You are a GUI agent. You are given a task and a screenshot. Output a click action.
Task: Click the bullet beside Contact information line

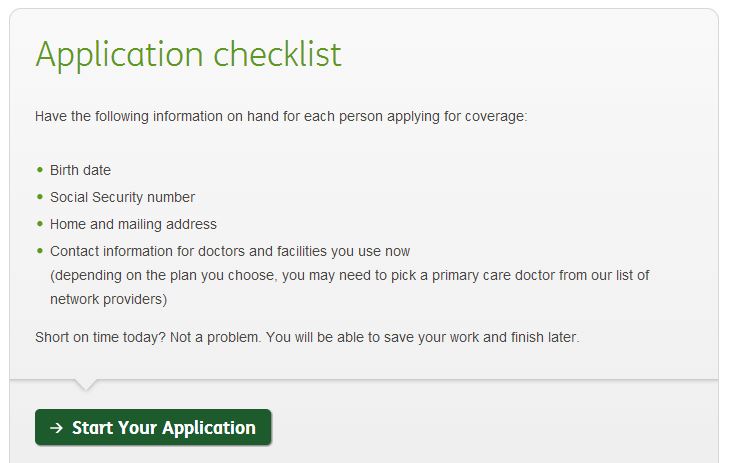(40, 251)
